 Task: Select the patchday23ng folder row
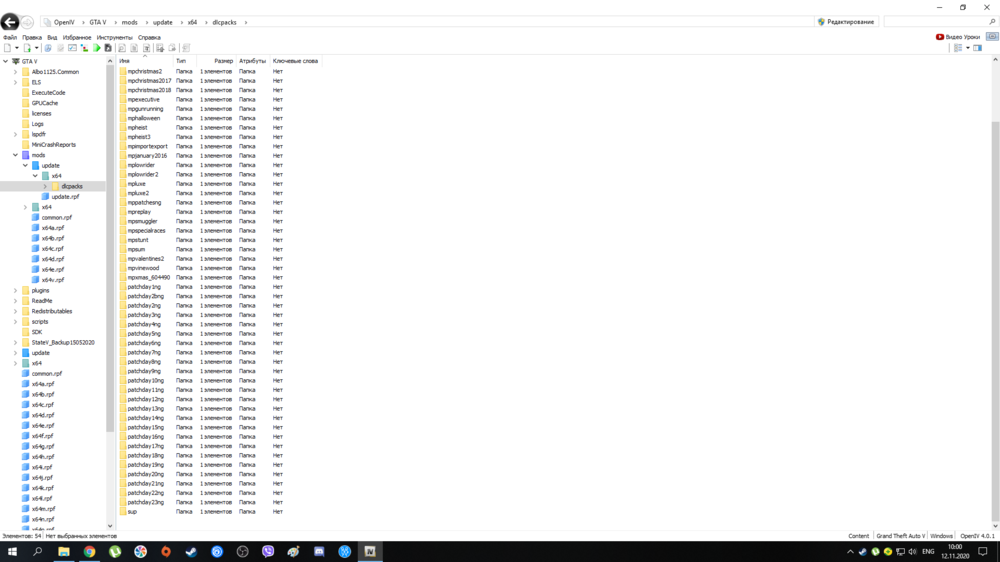click(x=219, y=502)
